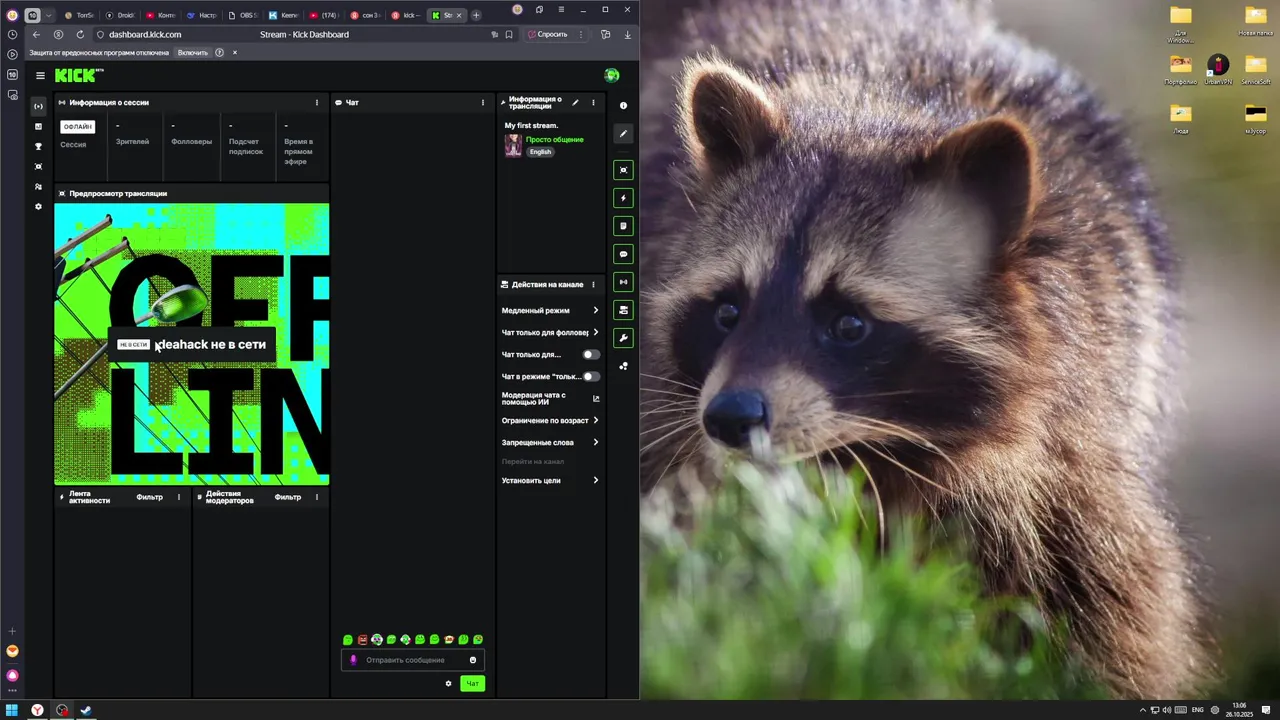Click the My first stream. title text
Viewport: 1280px width, 720px height.
(x=531, y=125)
